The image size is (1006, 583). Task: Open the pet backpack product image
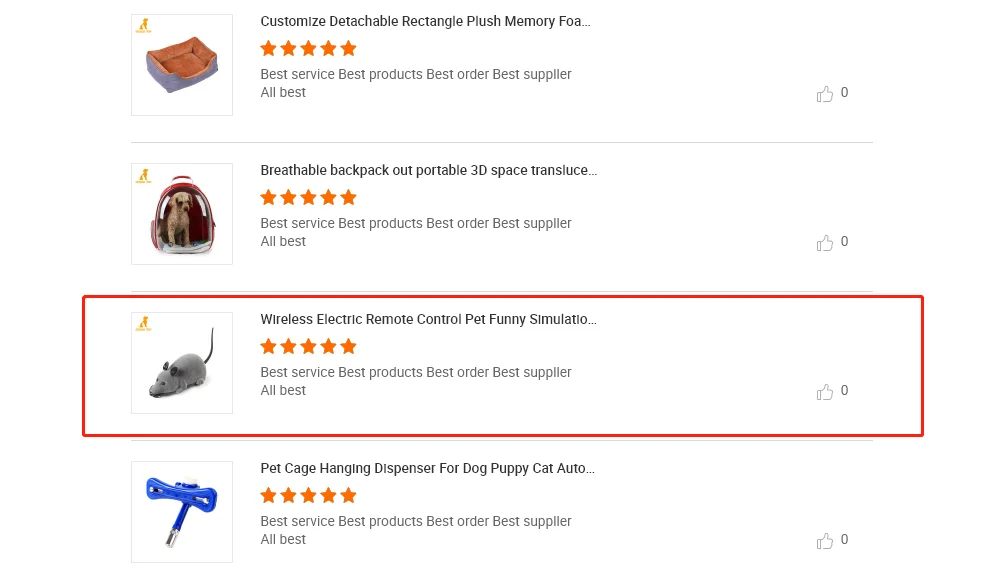click(x=182, y=214)
